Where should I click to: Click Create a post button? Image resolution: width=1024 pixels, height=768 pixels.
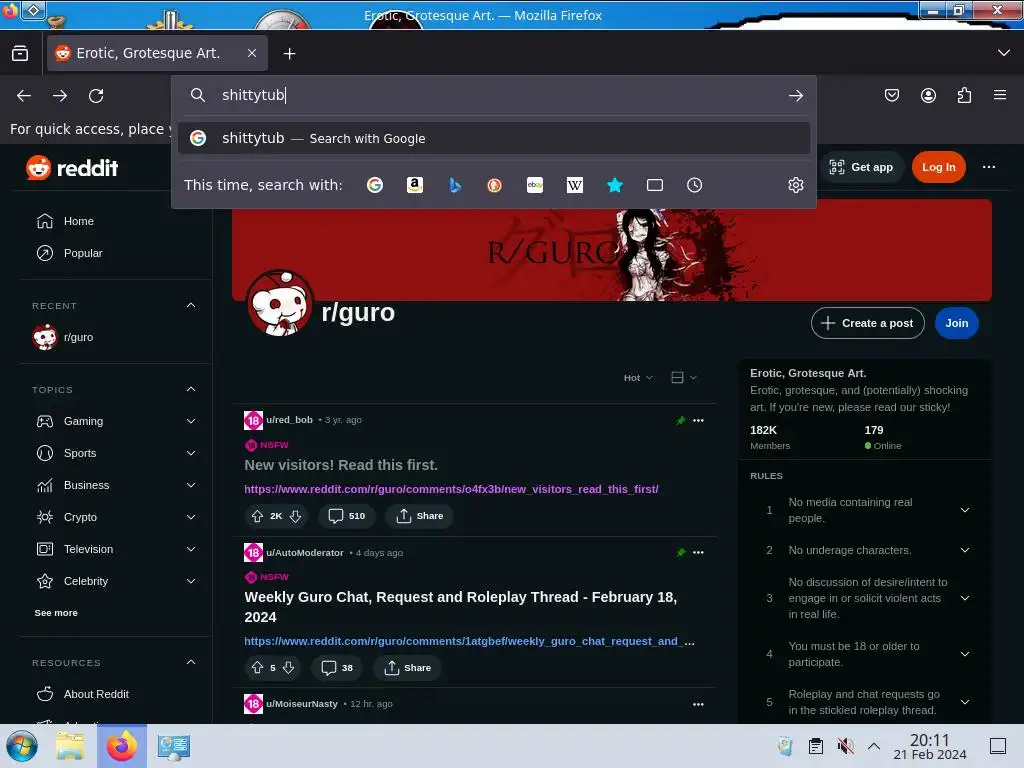tap(867, 323)
